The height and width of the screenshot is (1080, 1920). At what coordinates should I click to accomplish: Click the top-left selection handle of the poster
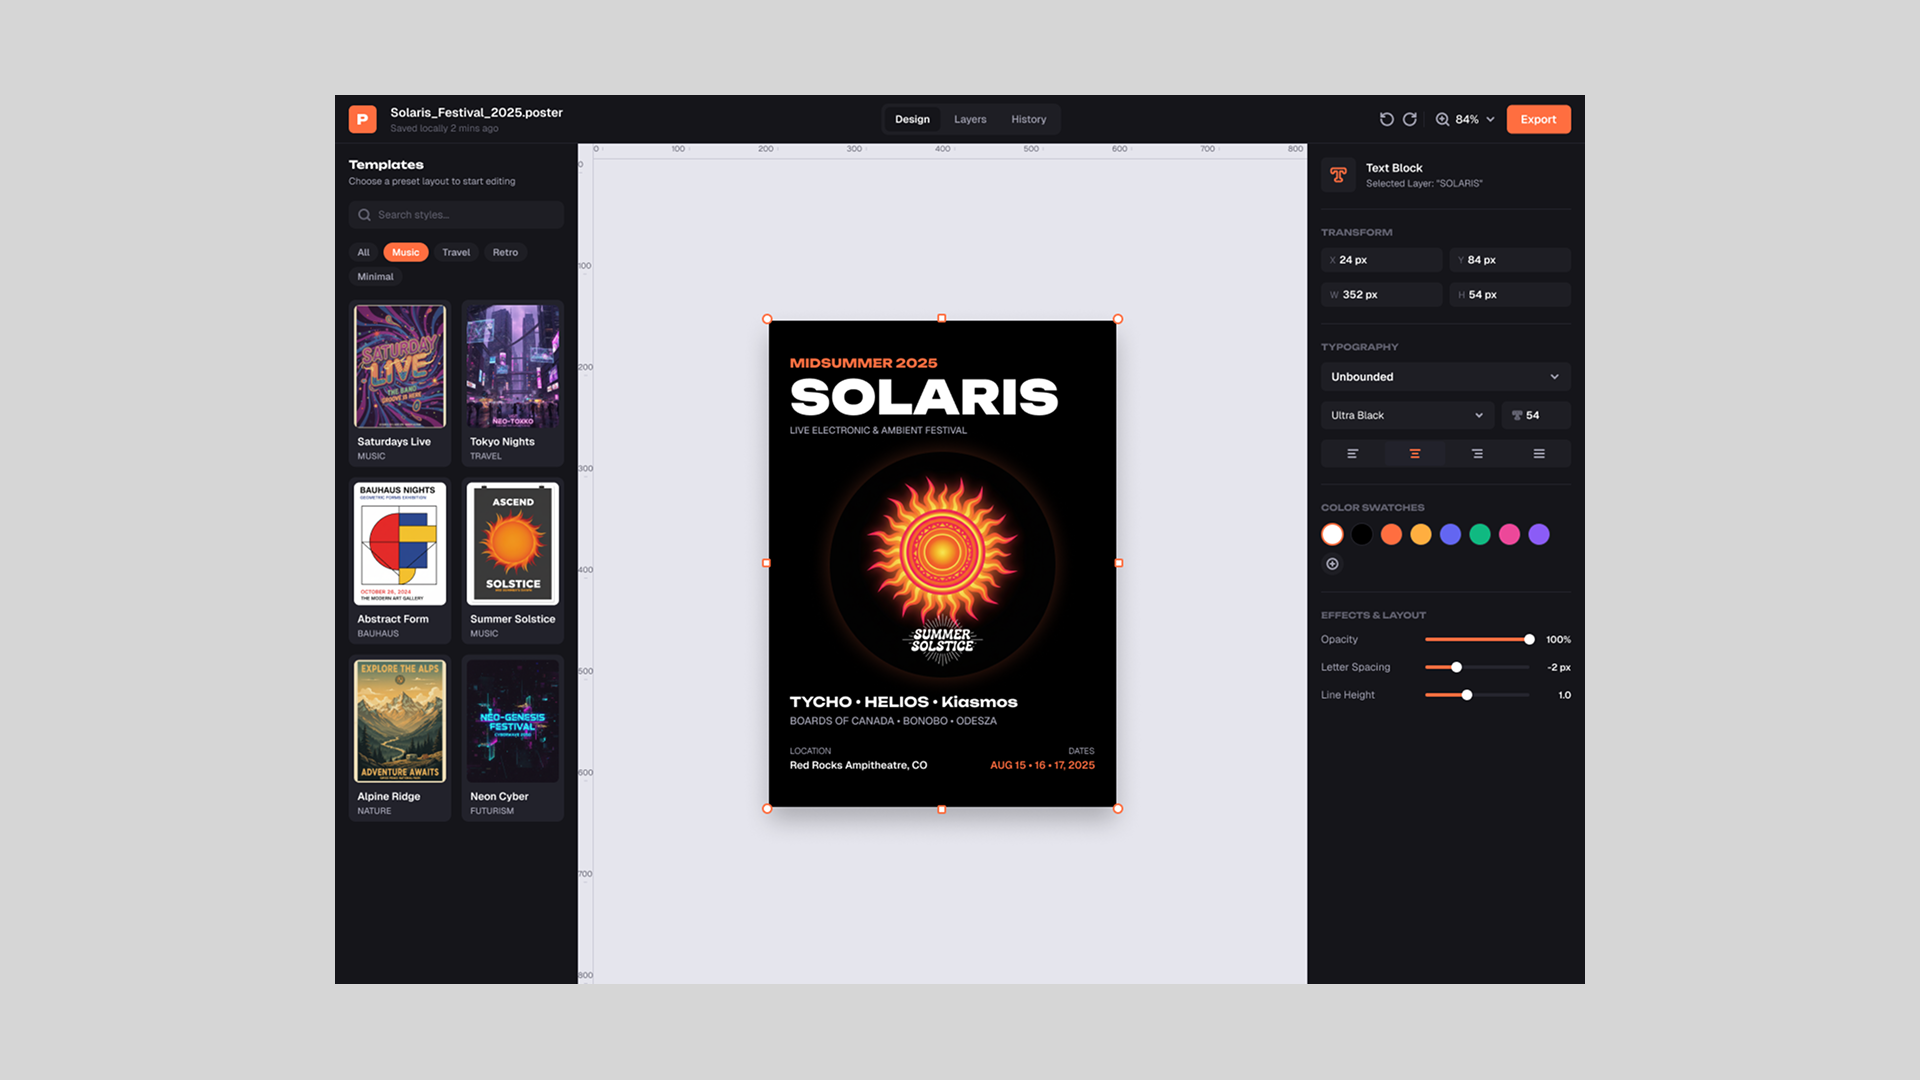pos(767,319)
